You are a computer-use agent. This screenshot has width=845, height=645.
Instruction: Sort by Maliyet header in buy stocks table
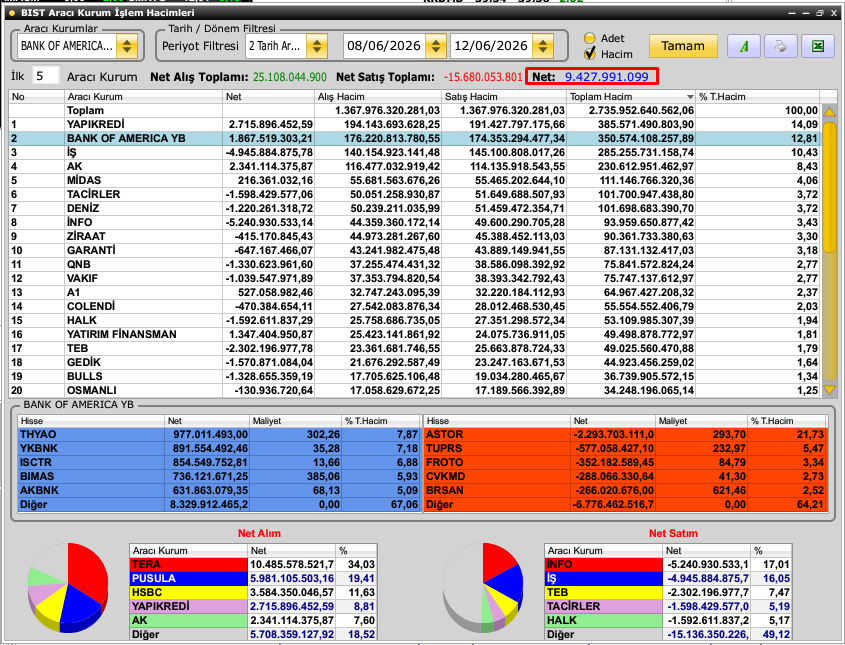click(295, 421)
